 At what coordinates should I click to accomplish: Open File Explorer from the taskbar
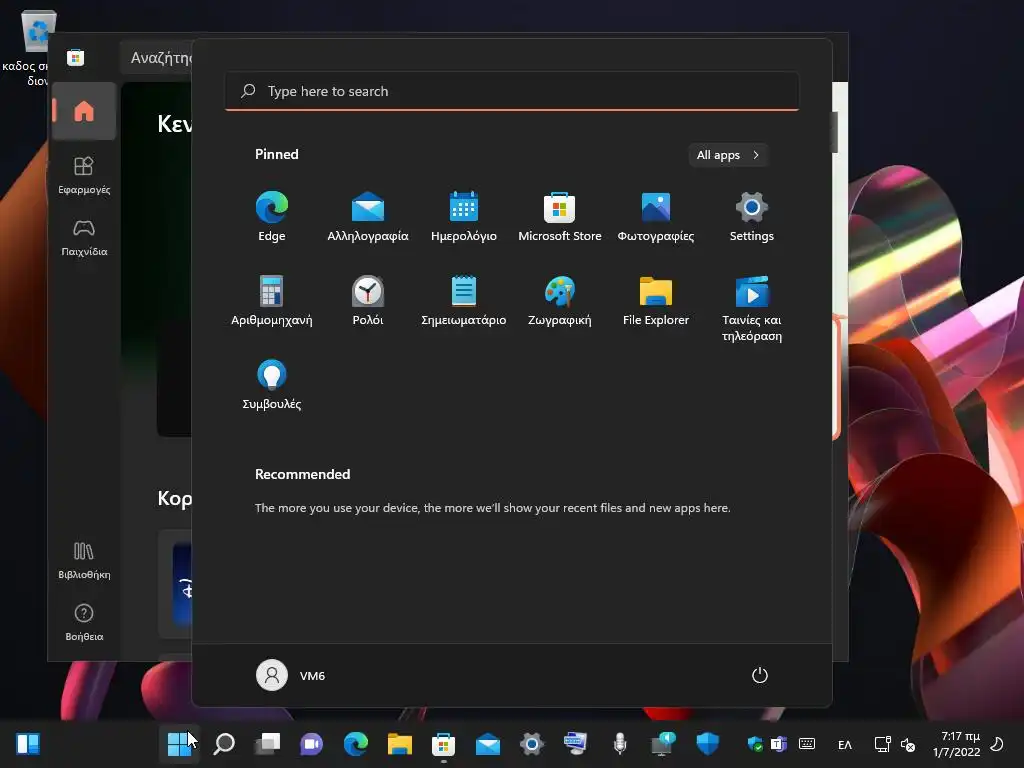[400, 743]
